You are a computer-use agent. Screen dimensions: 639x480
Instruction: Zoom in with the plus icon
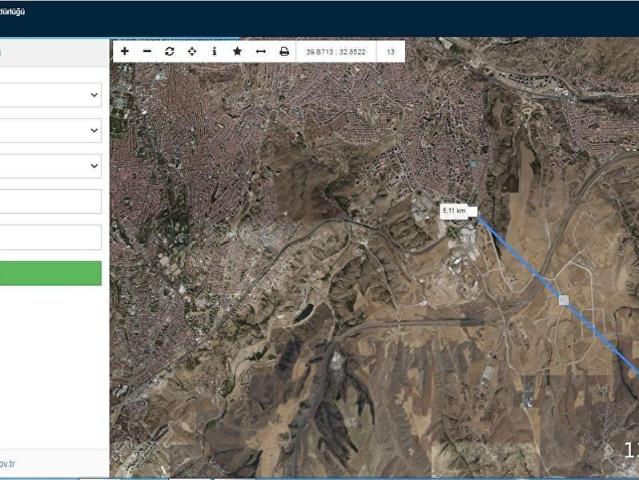(124, 51)
